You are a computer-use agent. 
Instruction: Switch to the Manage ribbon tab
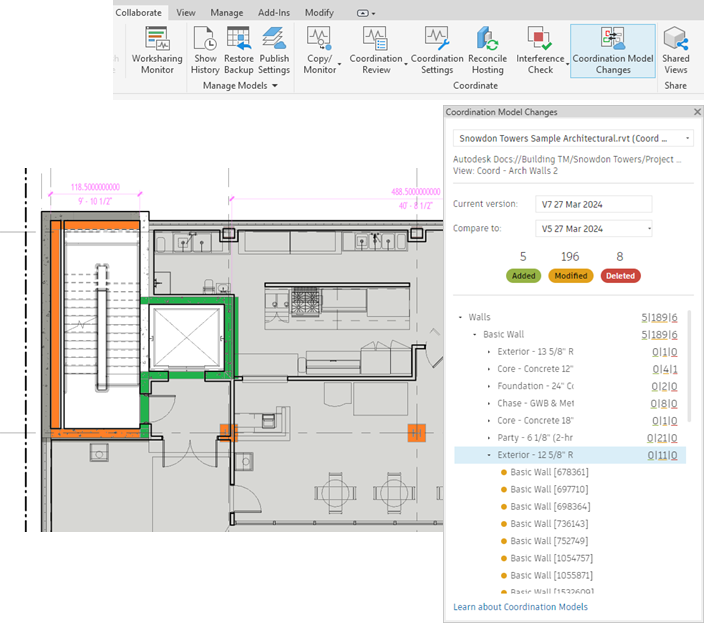pos(226,13)
